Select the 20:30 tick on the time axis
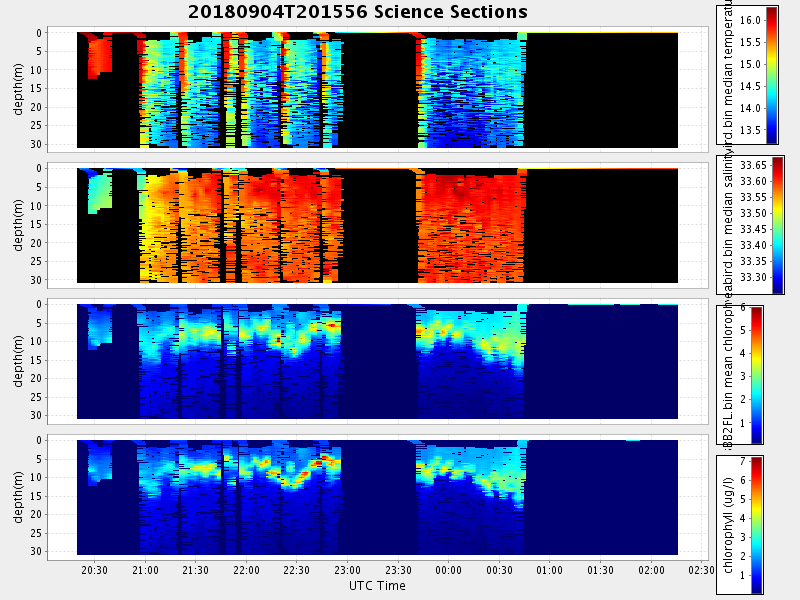The width and height of the screenshot is (800, 600). [x=95, y=570]
